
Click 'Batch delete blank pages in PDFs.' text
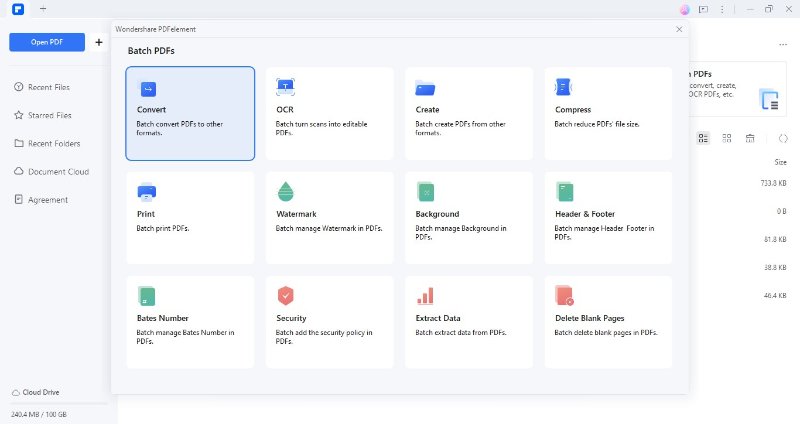tap(606, 332)
